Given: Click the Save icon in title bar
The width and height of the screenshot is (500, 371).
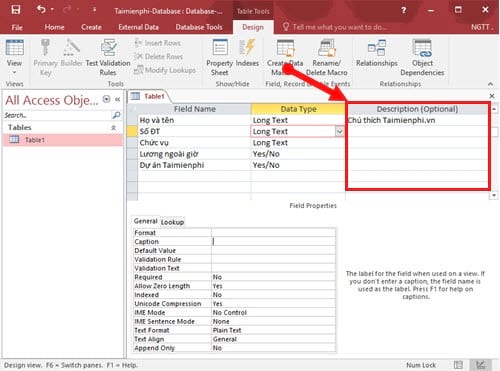Looking at the screenshot, I should (x=15, y=10).
